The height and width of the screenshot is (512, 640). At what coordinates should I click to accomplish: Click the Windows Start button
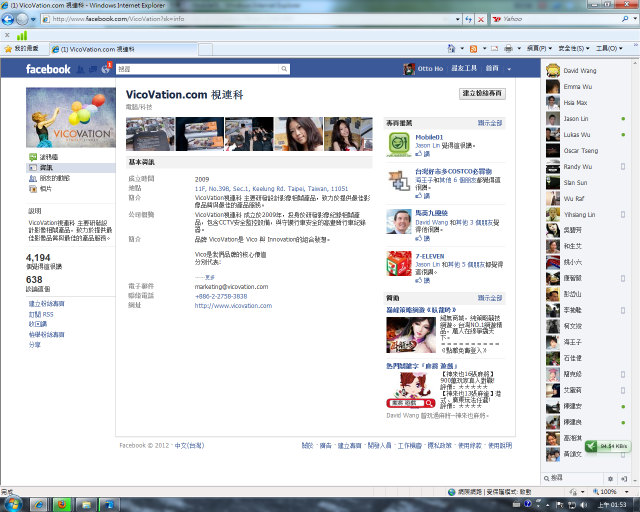point(12,505)
